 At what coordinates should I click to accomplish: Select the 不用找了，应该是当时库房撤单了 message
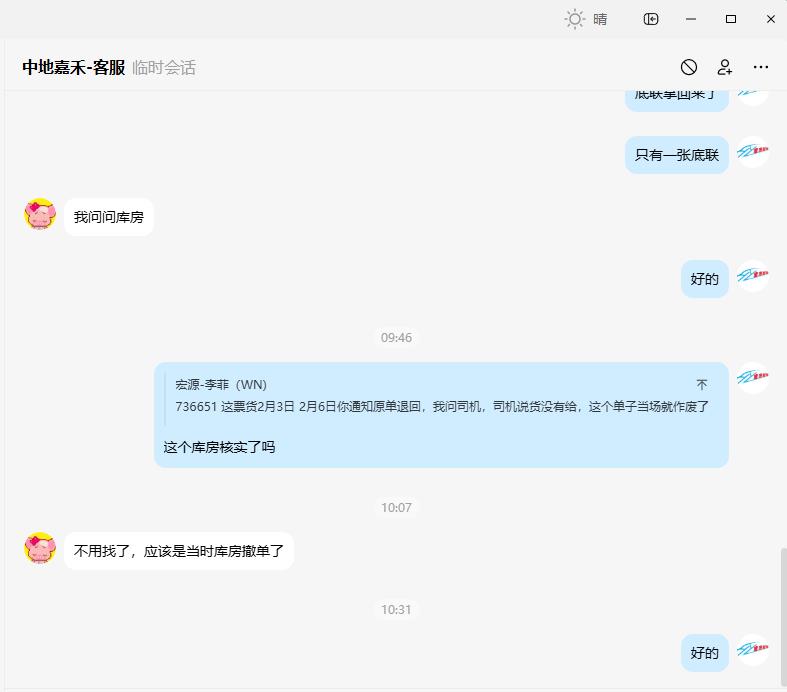pyautogui.click(x=179, y=551)
